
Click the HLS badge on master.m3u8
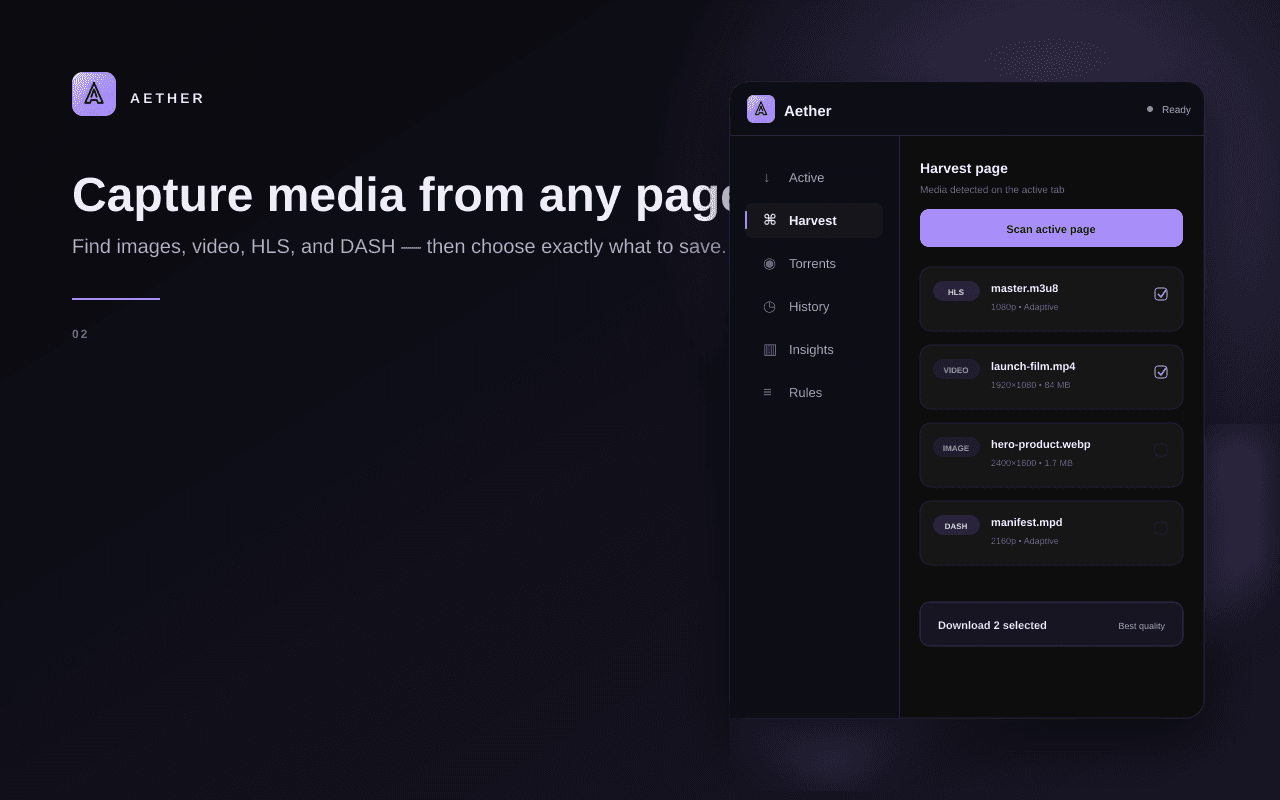click(956, 292)
